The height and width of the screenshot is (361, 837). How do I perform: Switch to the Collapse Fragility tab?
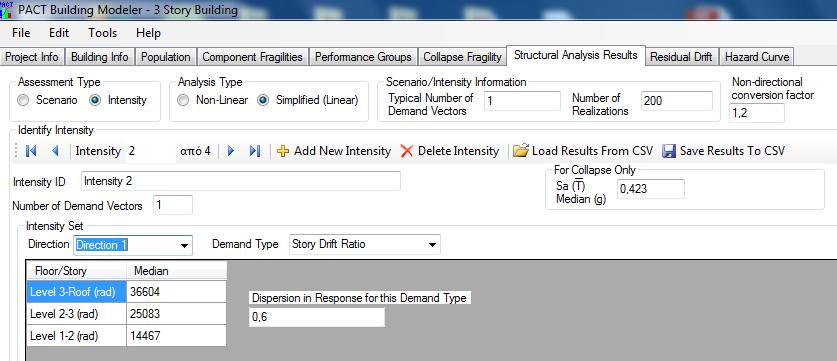click(462, 57)
